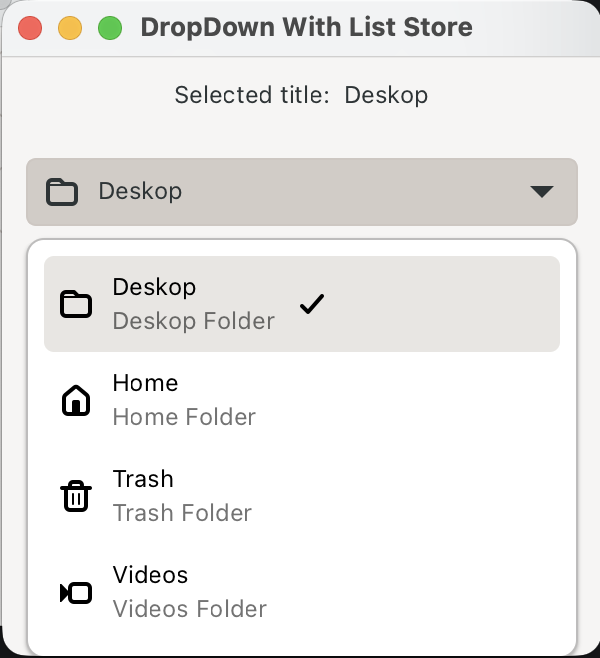The width and height of the screenshot is (600, 658).
Task: Maximize the window with the green button
Action: 110,27
